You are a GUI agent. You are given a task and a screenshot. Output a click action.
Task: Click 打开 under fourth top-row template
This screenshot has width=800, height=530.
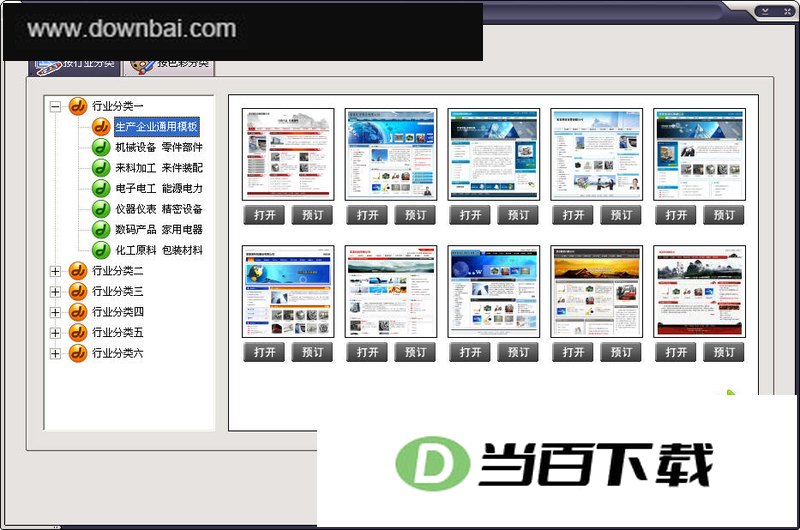[572, 215]
